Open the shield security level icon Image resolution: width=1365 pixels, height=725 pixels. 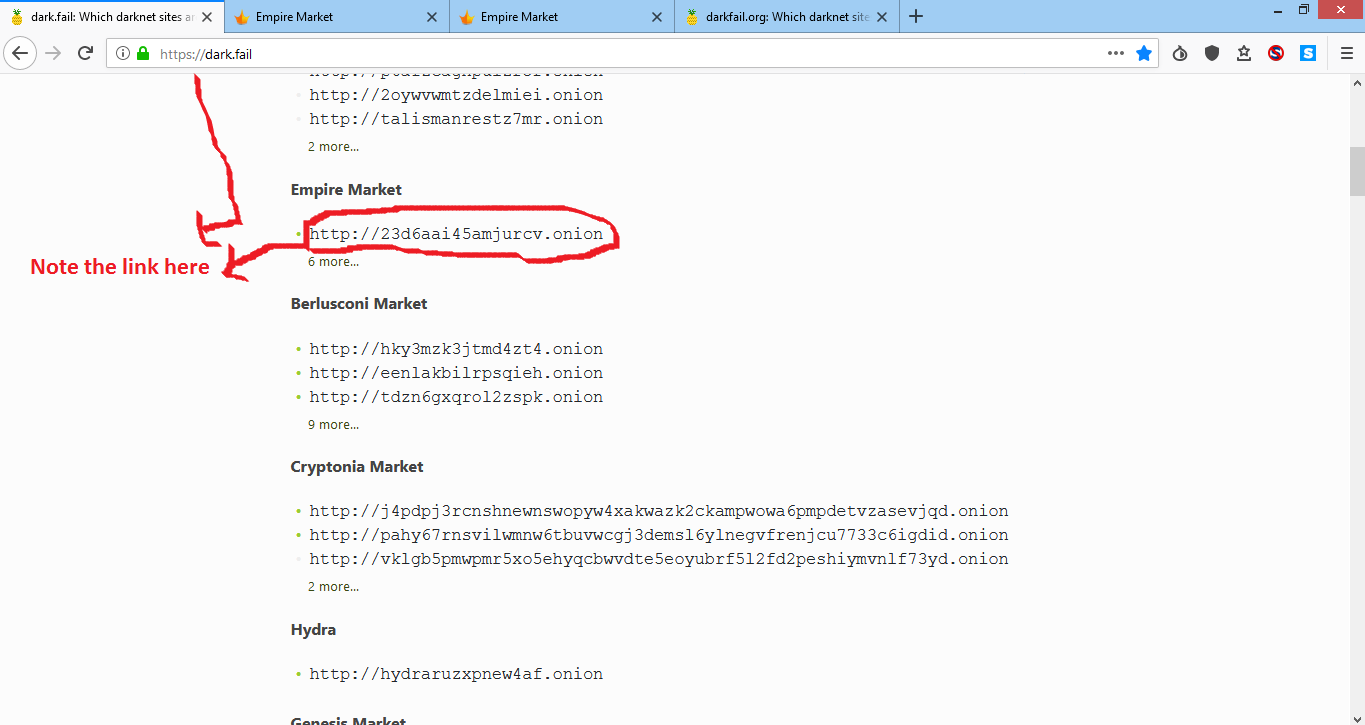(x=1212, y=54)
